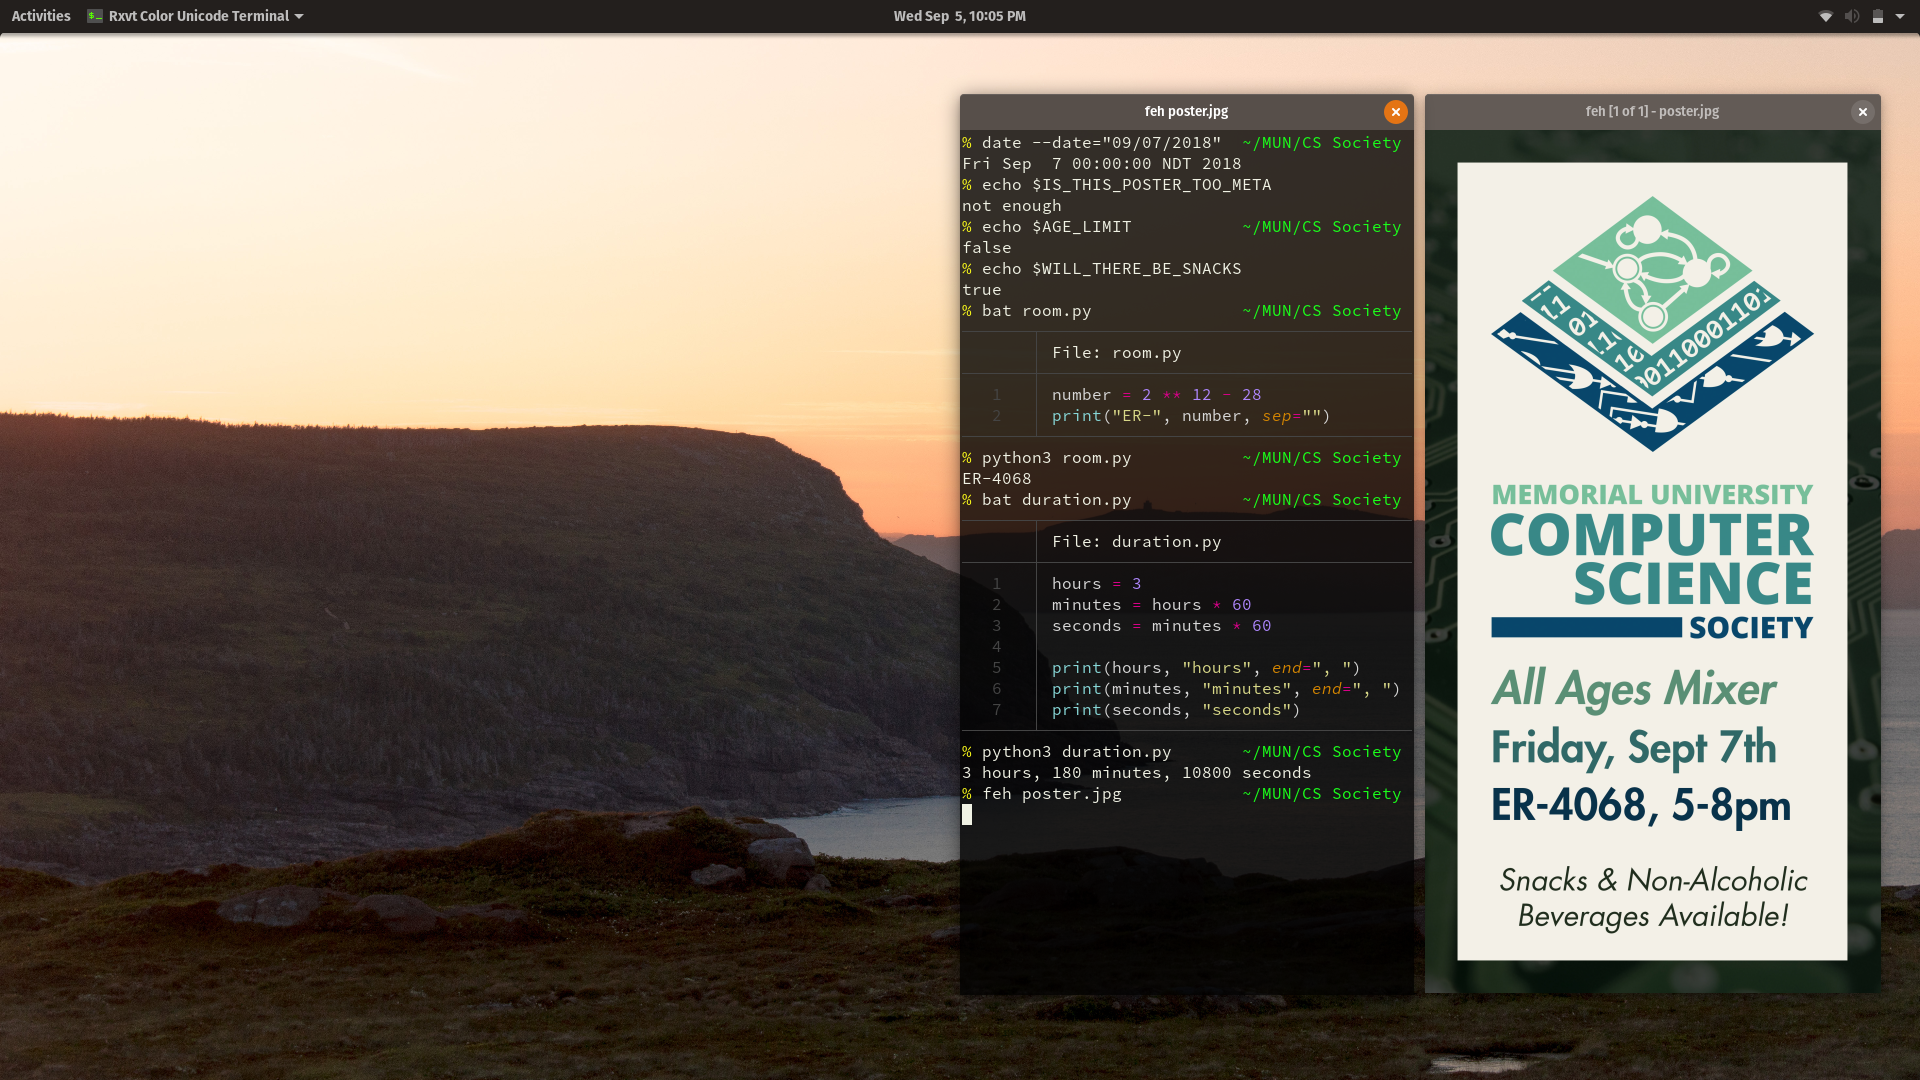Click 'MEMORIAL UNIVERSITY' heading on the poster
1920x1080 pixels.
(1652, 495)
